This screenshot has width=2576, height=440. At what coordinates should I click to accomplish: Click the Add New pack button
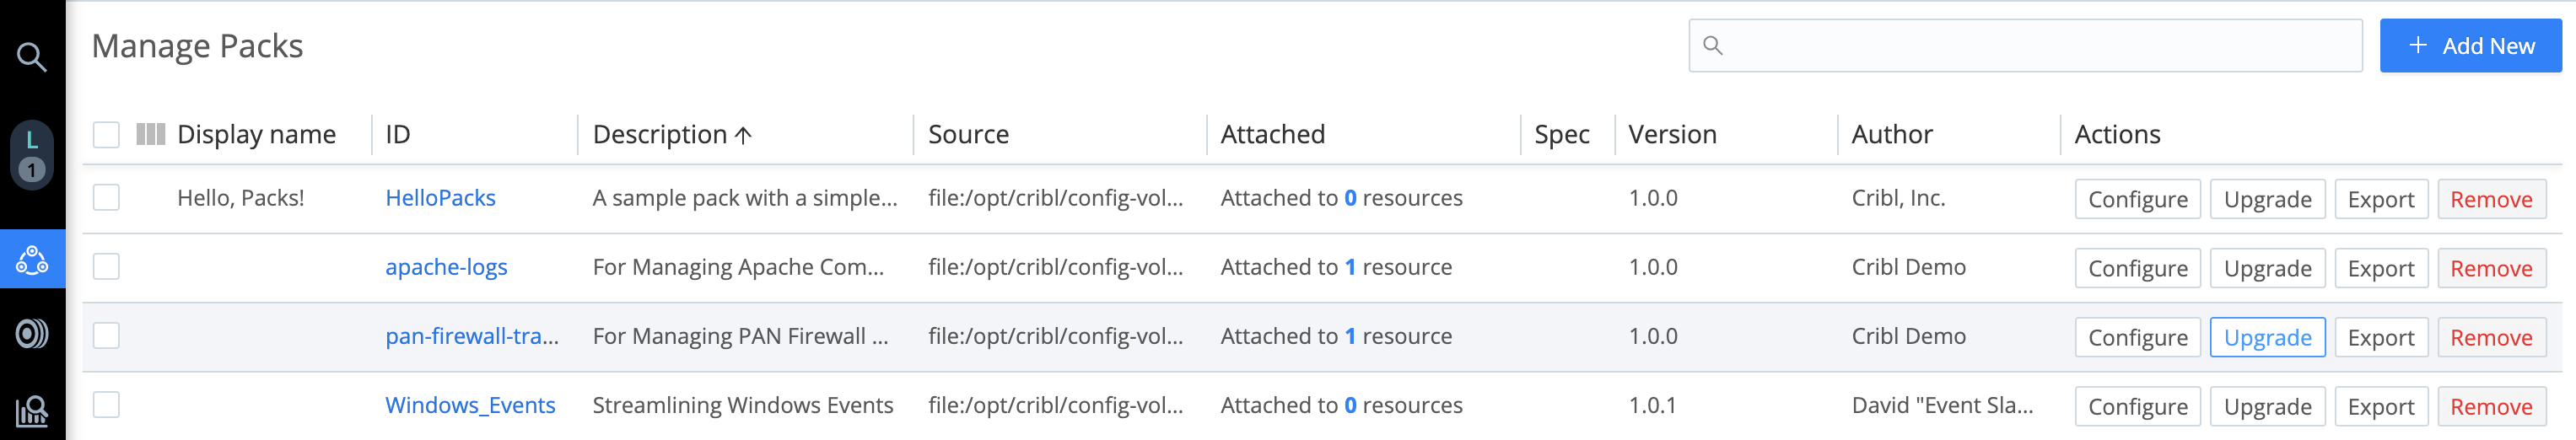(2469, 46)
